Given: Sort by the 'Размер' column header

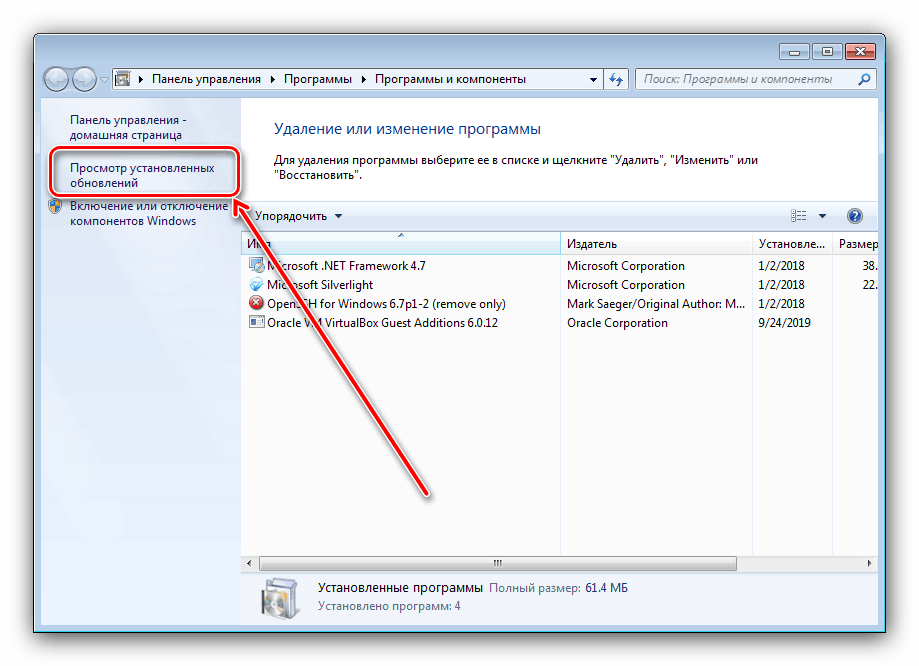Looking at the screenshot, I should (x=856, y=244).
